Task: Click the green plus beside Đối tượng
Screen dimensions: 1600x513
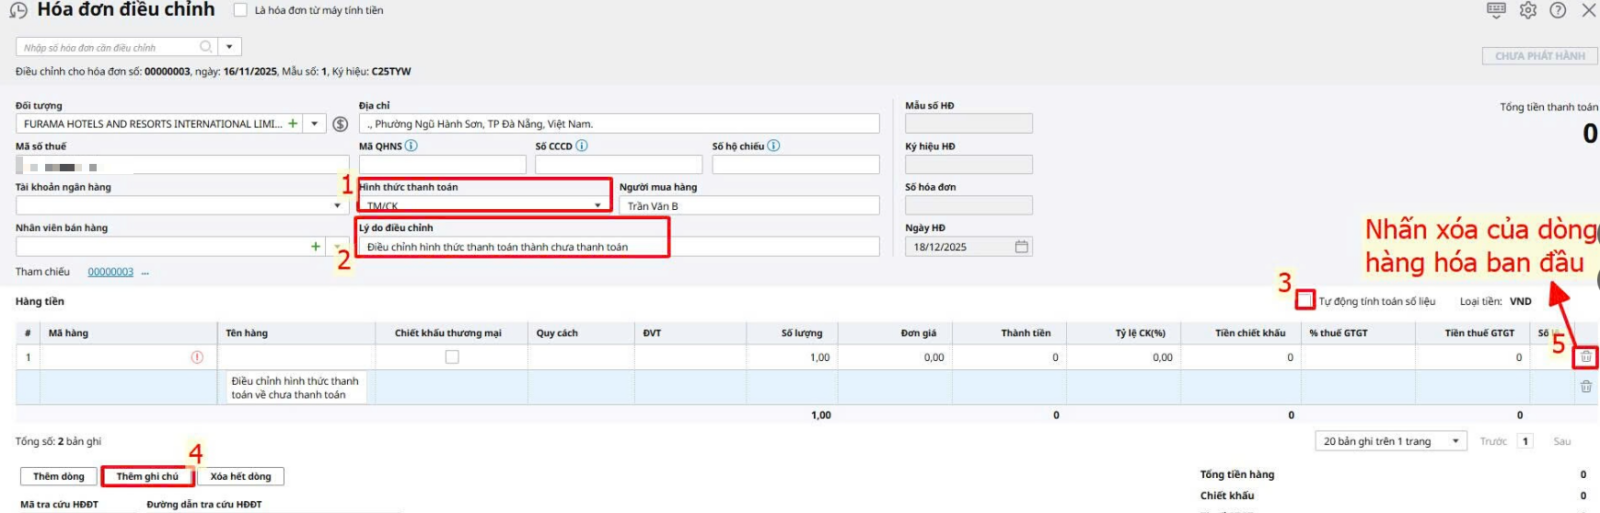Action: click(x=293, y=124)
